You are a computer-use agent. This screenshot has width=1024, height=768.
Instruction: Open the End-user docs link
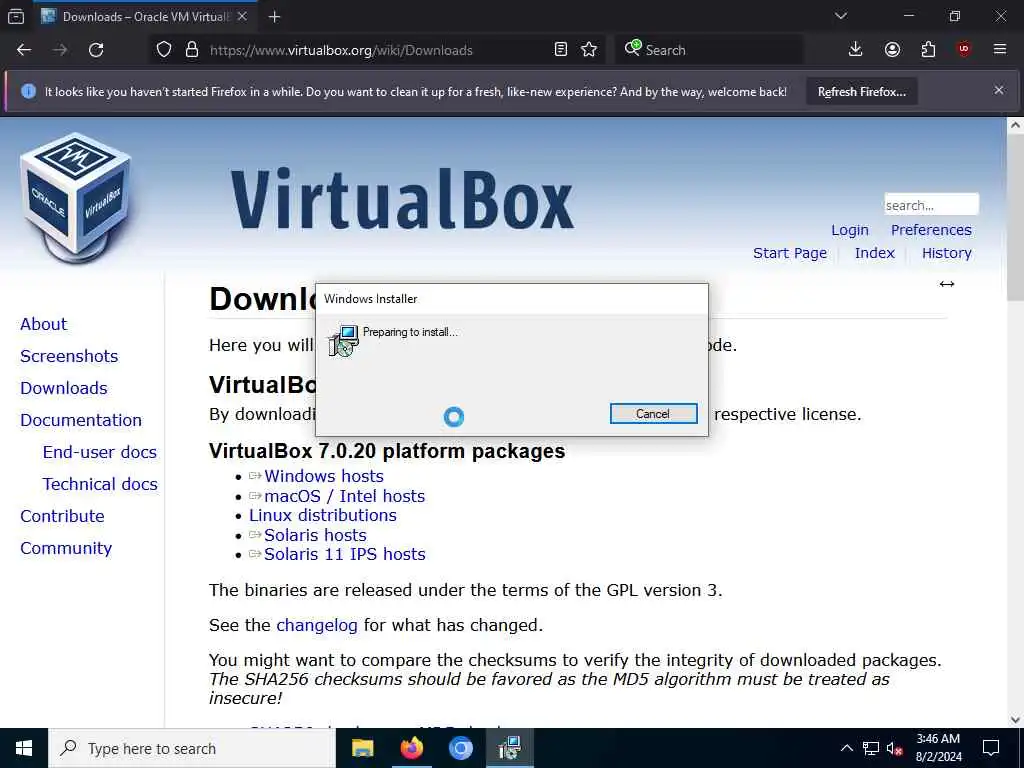pos(100,452)
